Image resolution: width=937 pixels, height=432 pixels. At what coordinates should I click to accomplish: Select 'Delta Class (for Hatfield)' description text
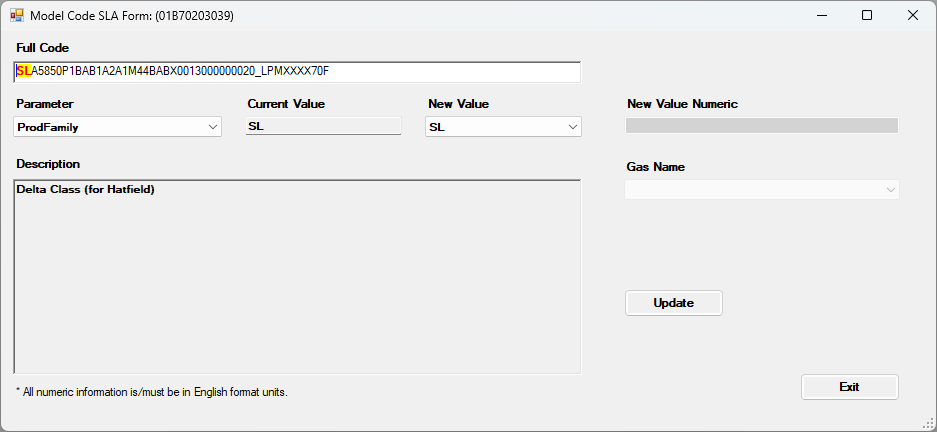tap(85, 190)
